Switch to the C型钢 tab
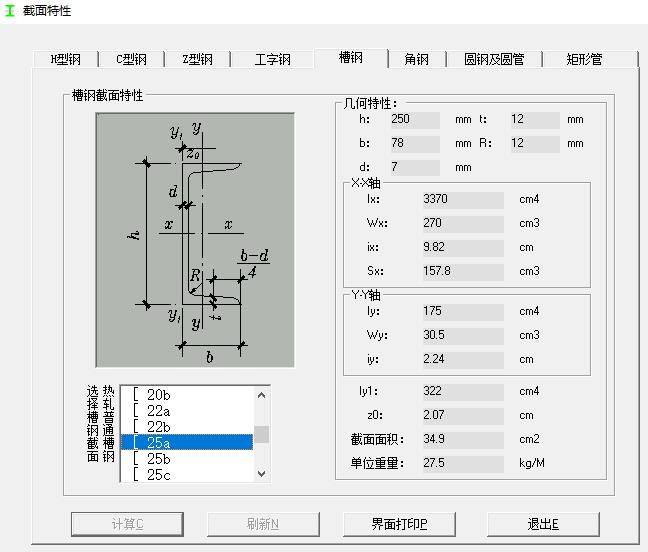The image size is (648, 552). tap(131, 59)
